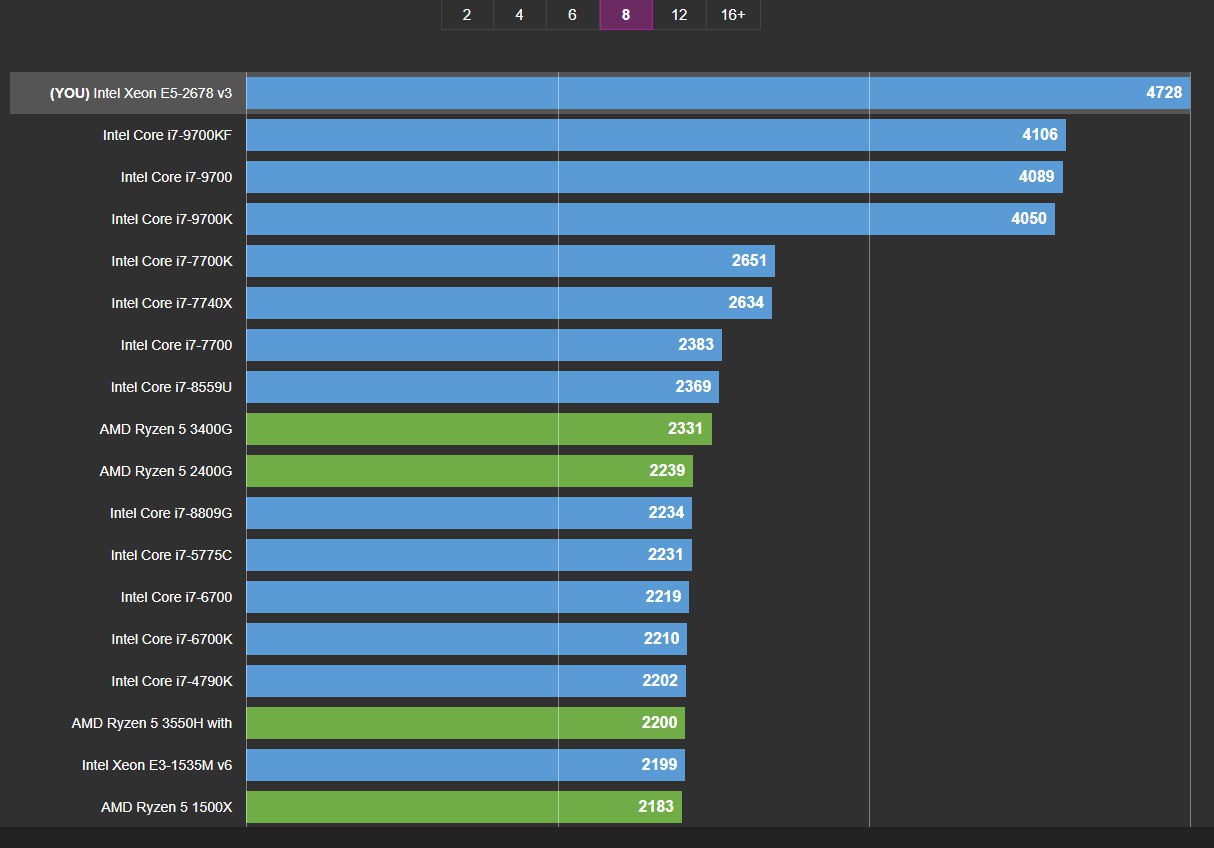Viewport: 1214px width, 848px height.
Task: Click the 2231 score bar
Action: 469,555
